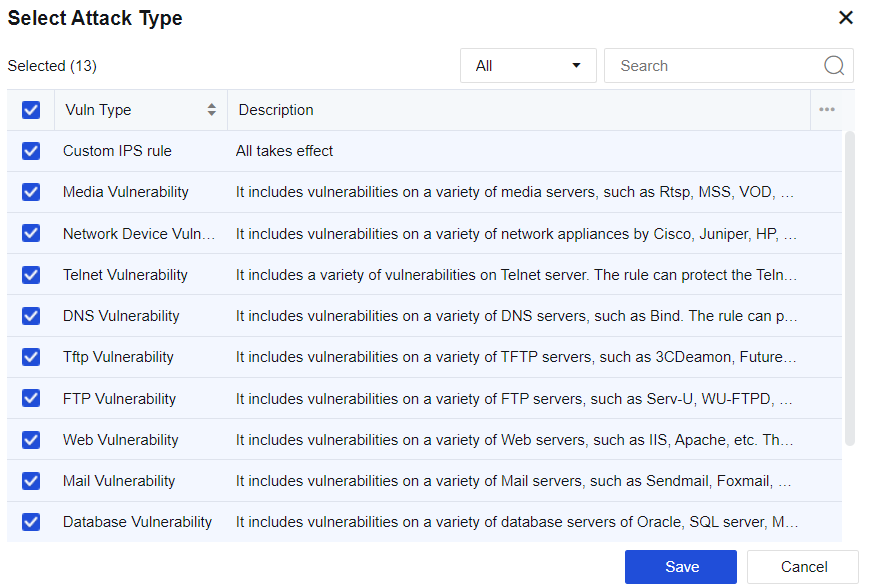The width and height of the screenshot is (876, 587).
Task: Uncheck the Web Vulnerability checkbox
Action: (31, 440)
